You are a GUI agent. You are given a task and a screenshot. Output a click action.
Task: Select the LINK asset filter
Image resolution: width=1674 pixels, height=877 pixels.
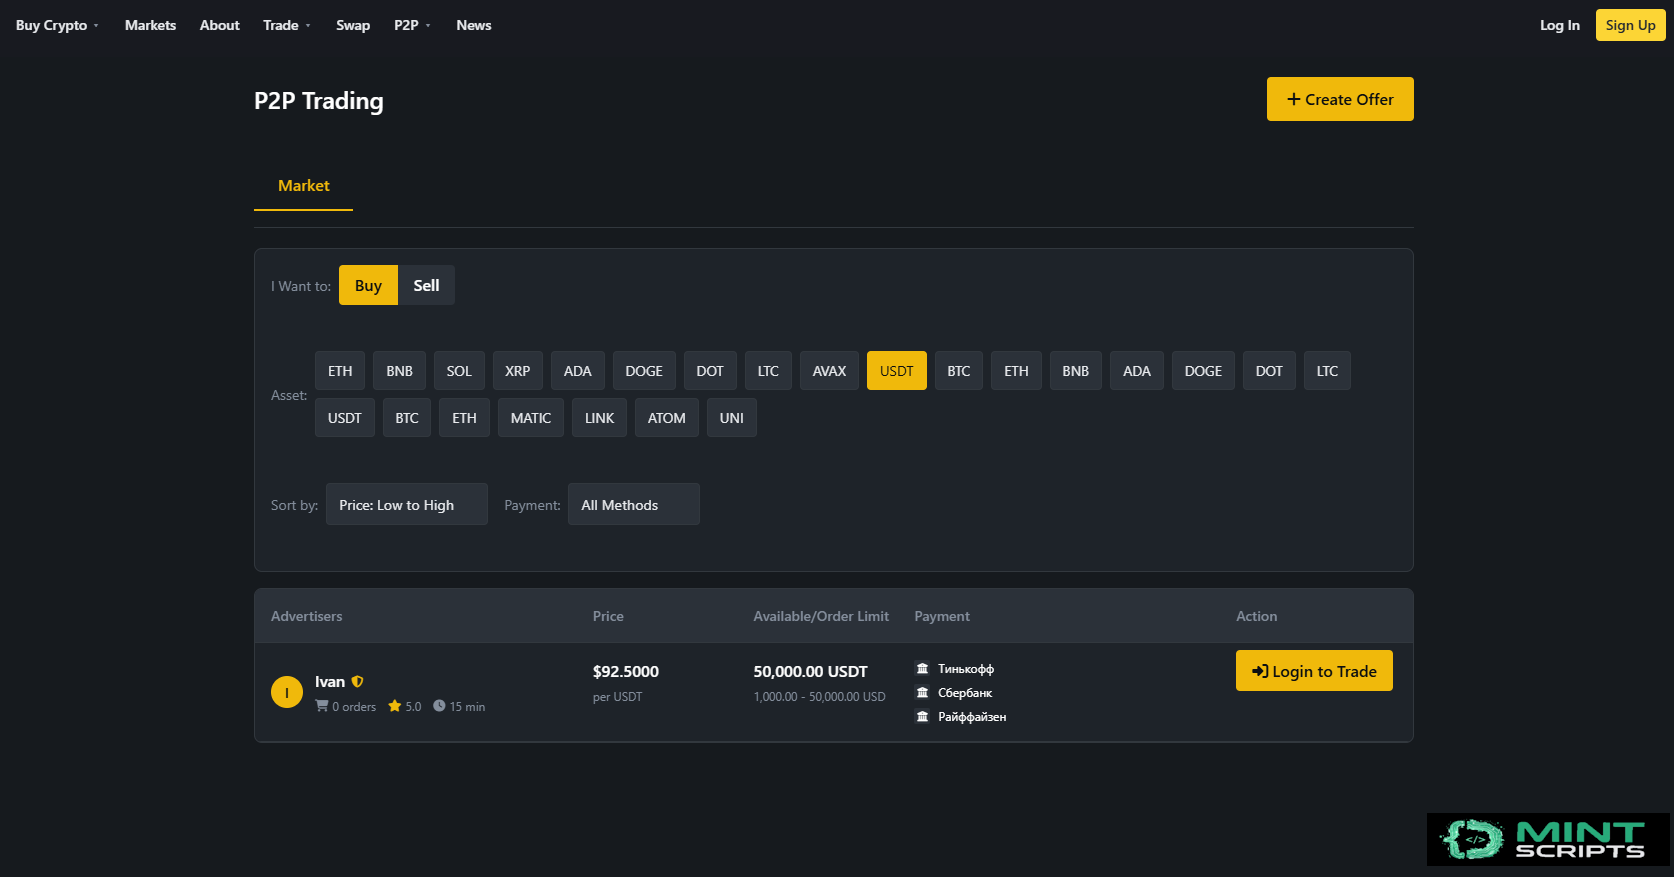600,418
